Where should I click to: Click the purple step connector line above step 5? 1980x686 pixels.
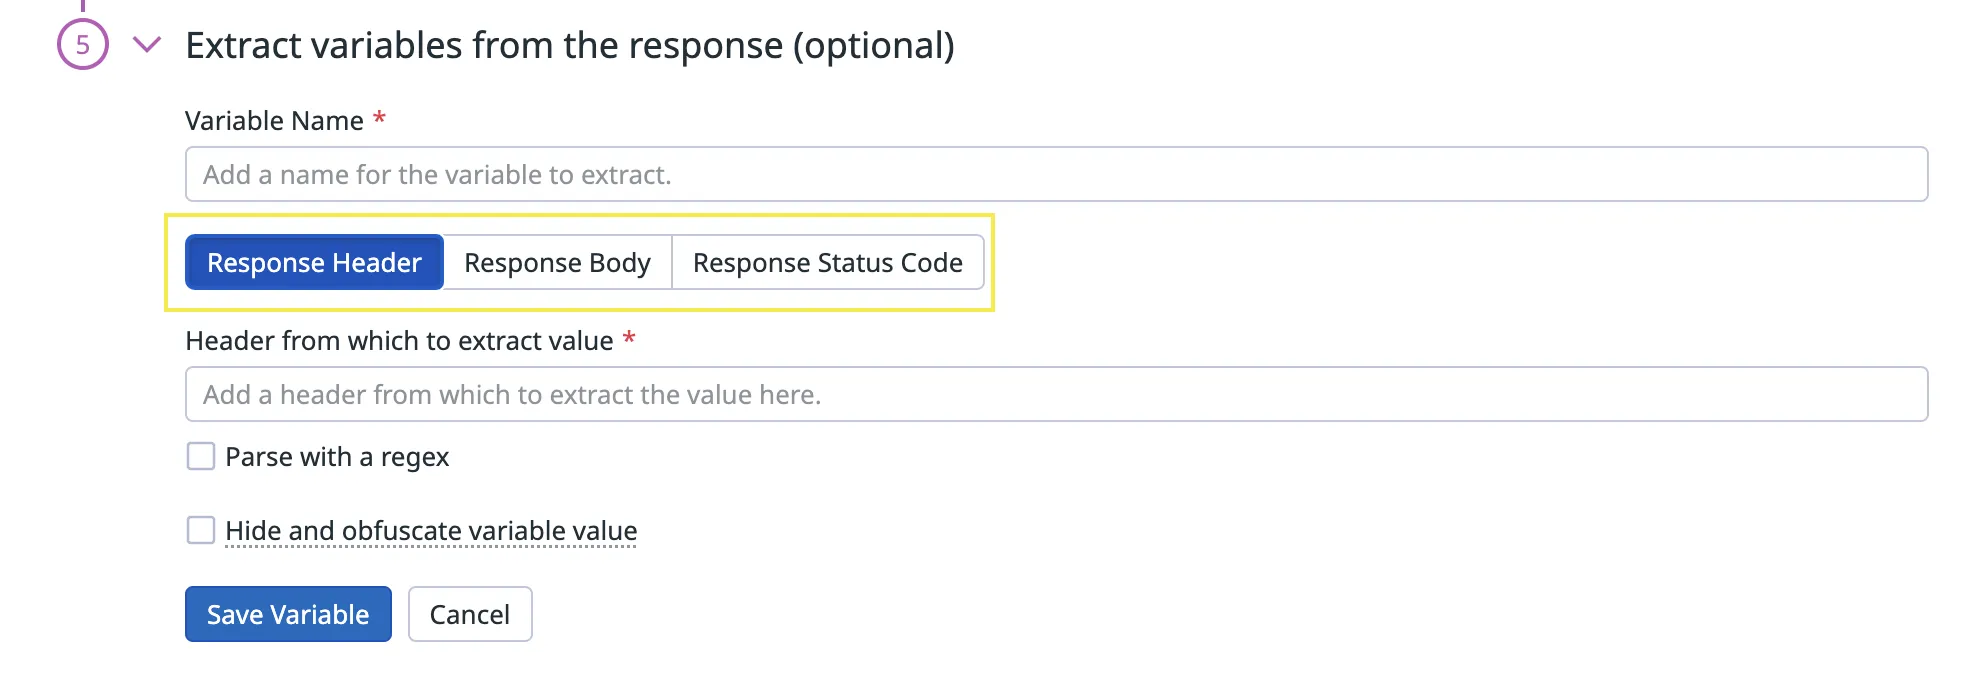(83, 6)
